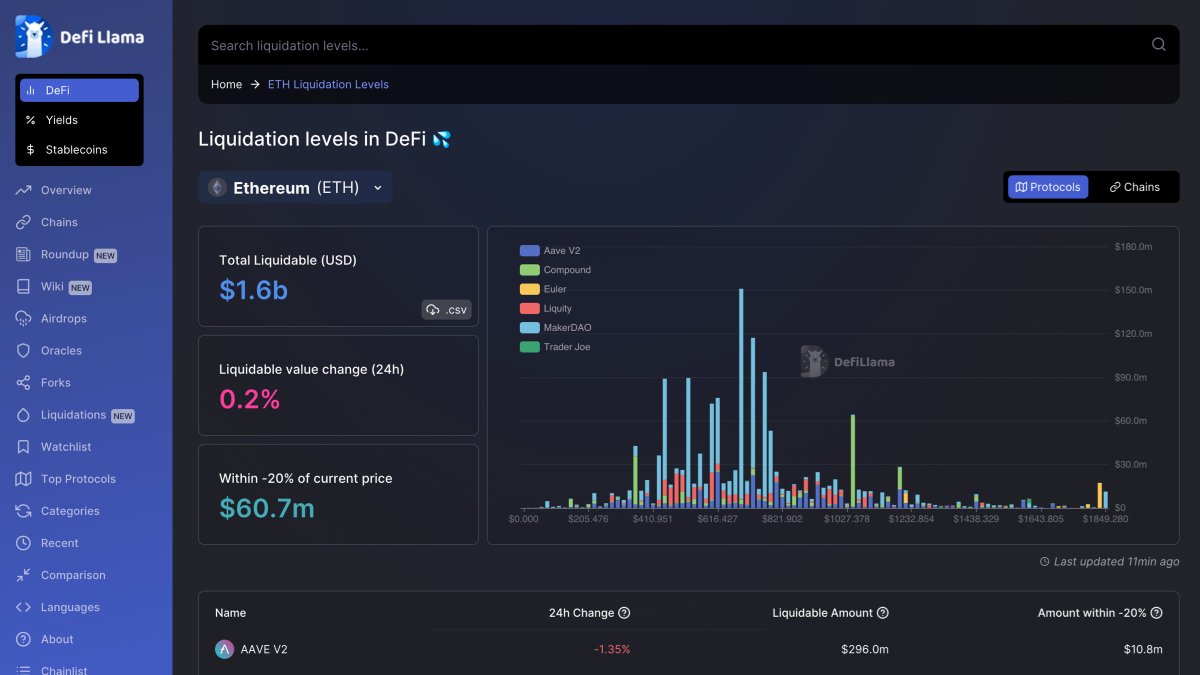
Task: Click the Liquidations droplet icon
Action: tap(23, 414)
